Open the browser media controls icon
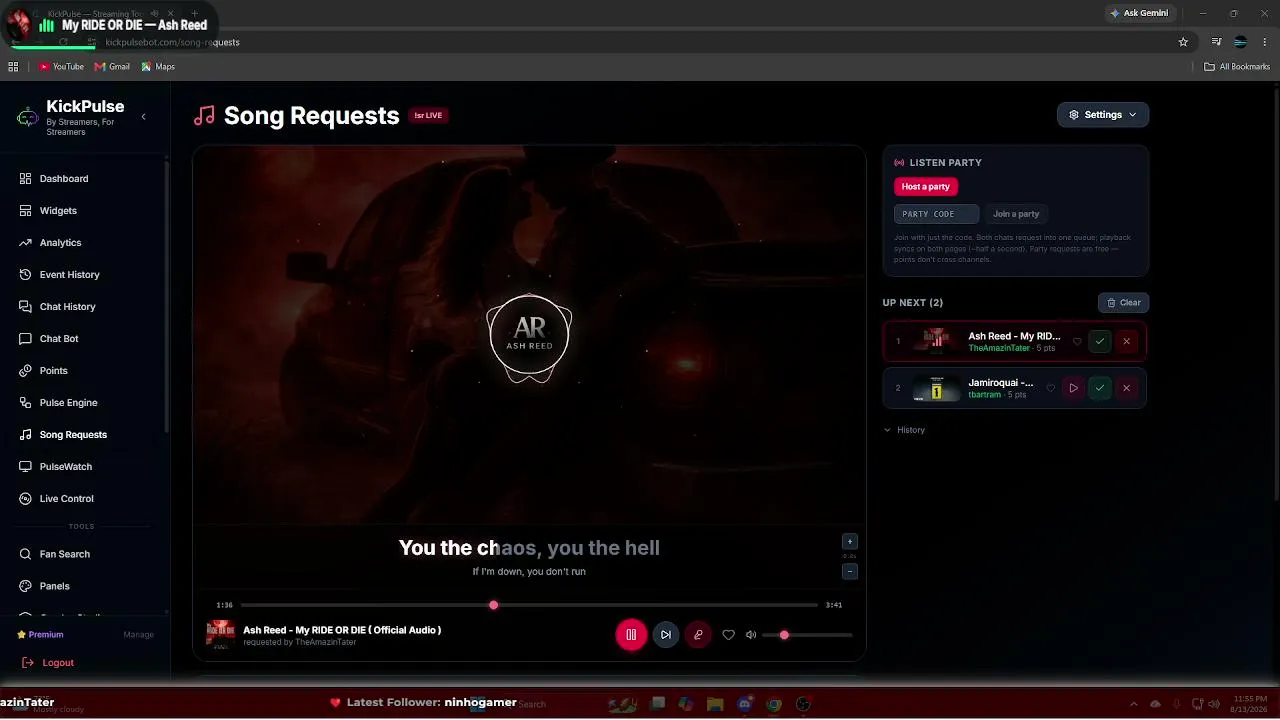This screenshot has width=1280, height=720. [1216, 42]
